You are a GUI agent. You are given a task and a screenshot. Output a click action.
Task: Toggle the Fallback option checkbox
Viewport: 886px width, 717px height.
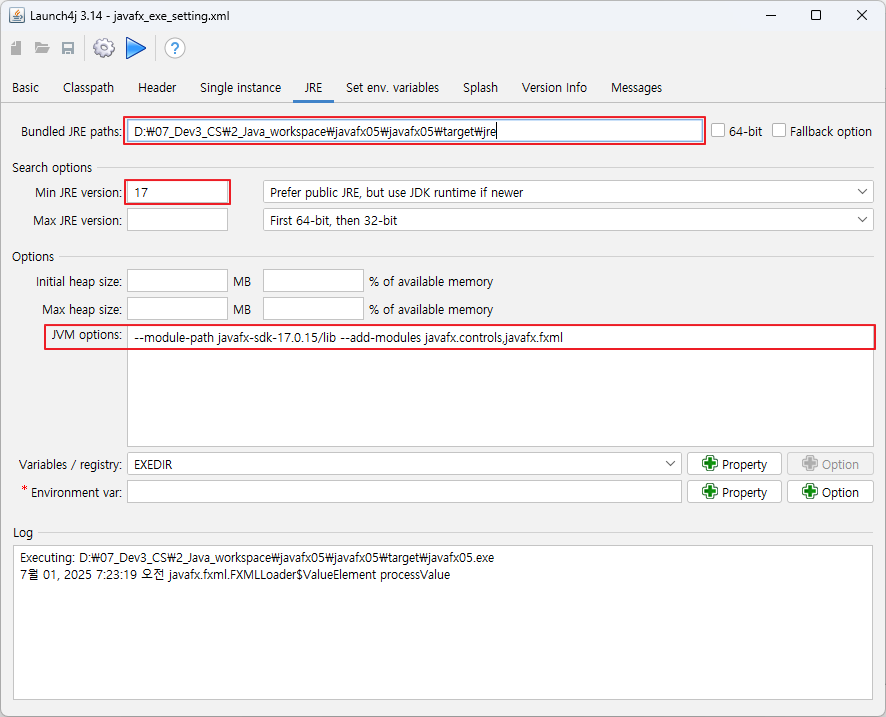(x=779, y=131)
